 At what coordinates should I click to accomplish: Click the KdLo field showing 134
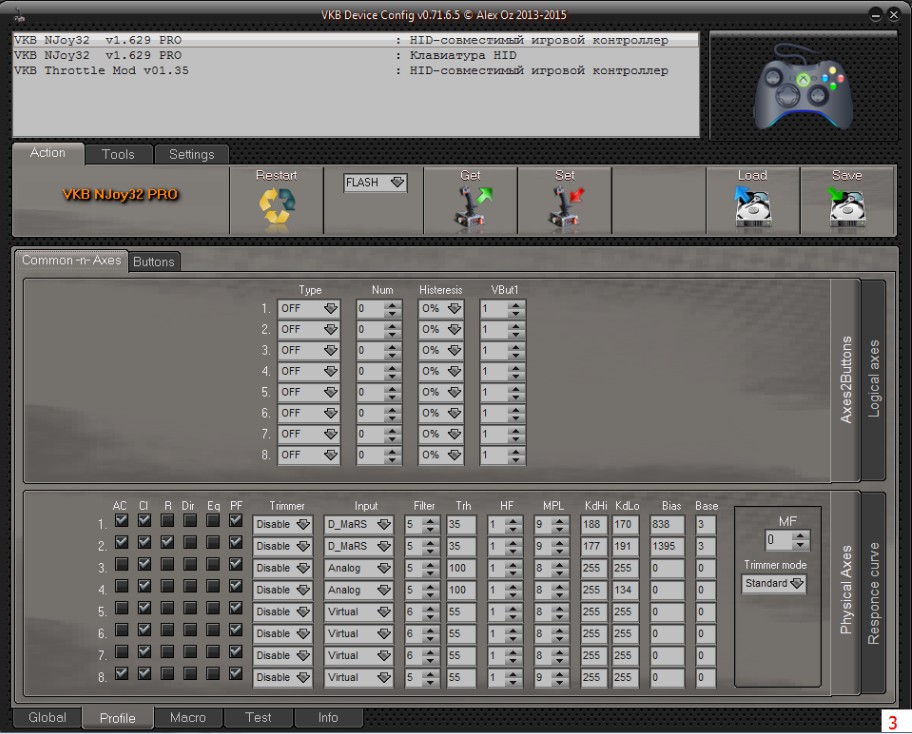point(625,590)
